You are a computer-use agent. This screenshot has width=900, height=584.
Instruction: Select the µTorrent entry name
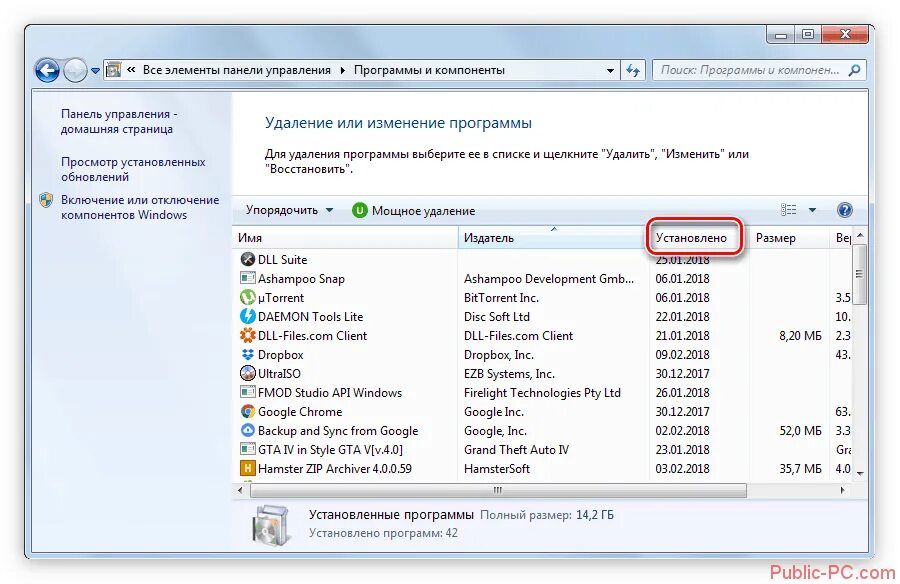281,298
